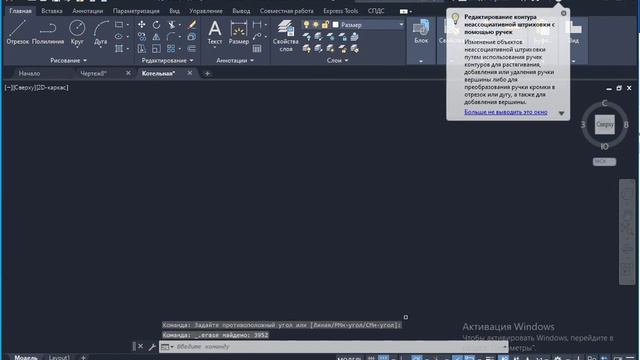Expand the Редактирование panel
The image size is (640, 360).
[167, 60]
